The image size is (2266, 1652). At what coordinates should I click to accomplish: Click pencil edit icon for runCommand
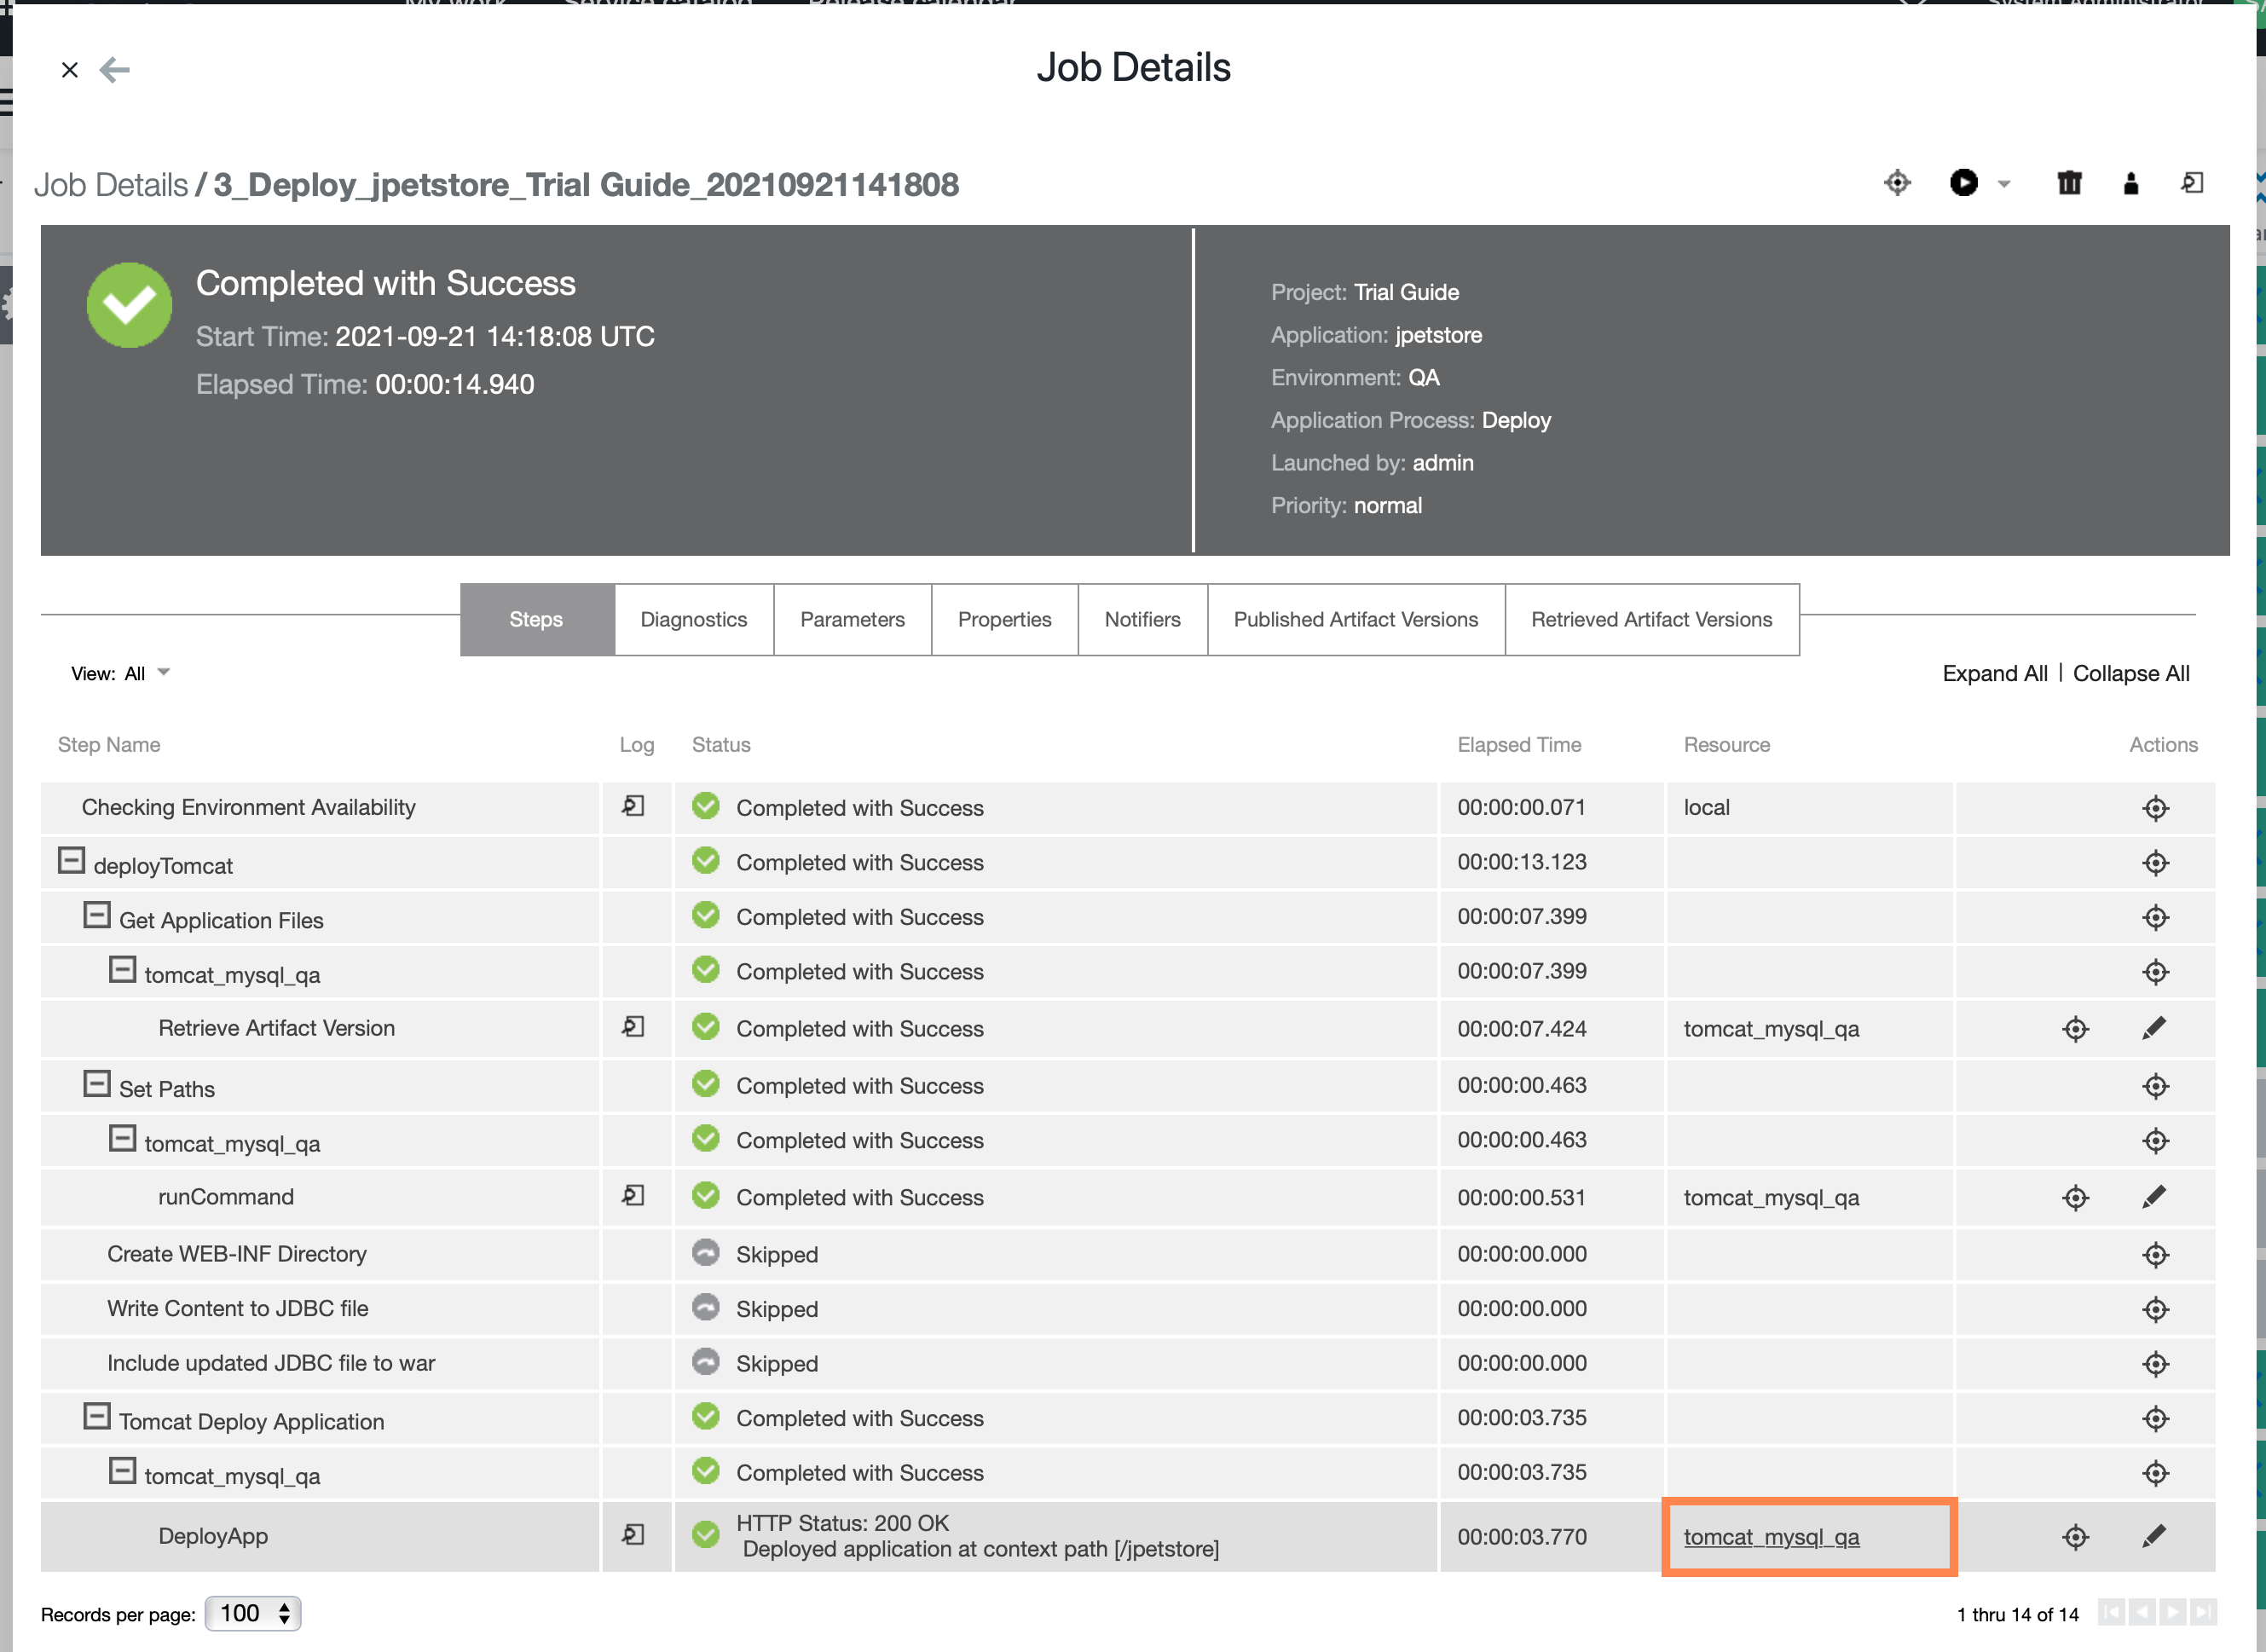[2154, 1197]
